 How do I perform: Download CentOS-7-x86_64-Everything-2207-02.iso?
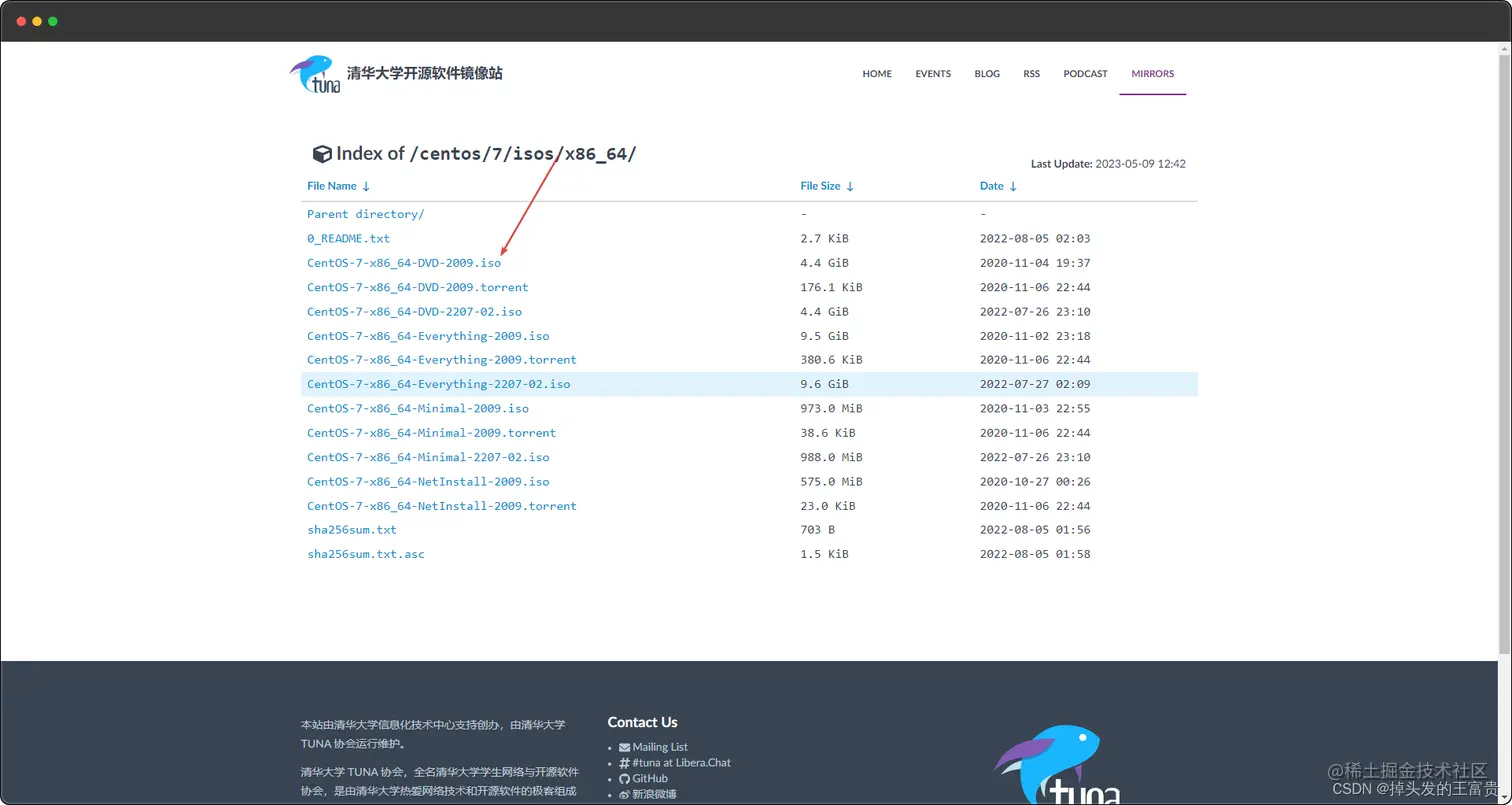(x=438, y=384)
